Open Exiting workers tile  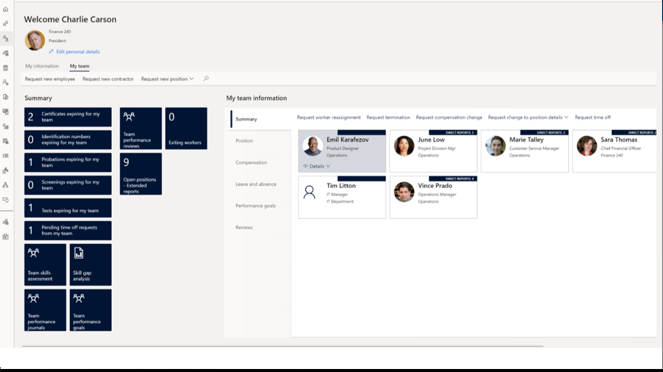186,128
